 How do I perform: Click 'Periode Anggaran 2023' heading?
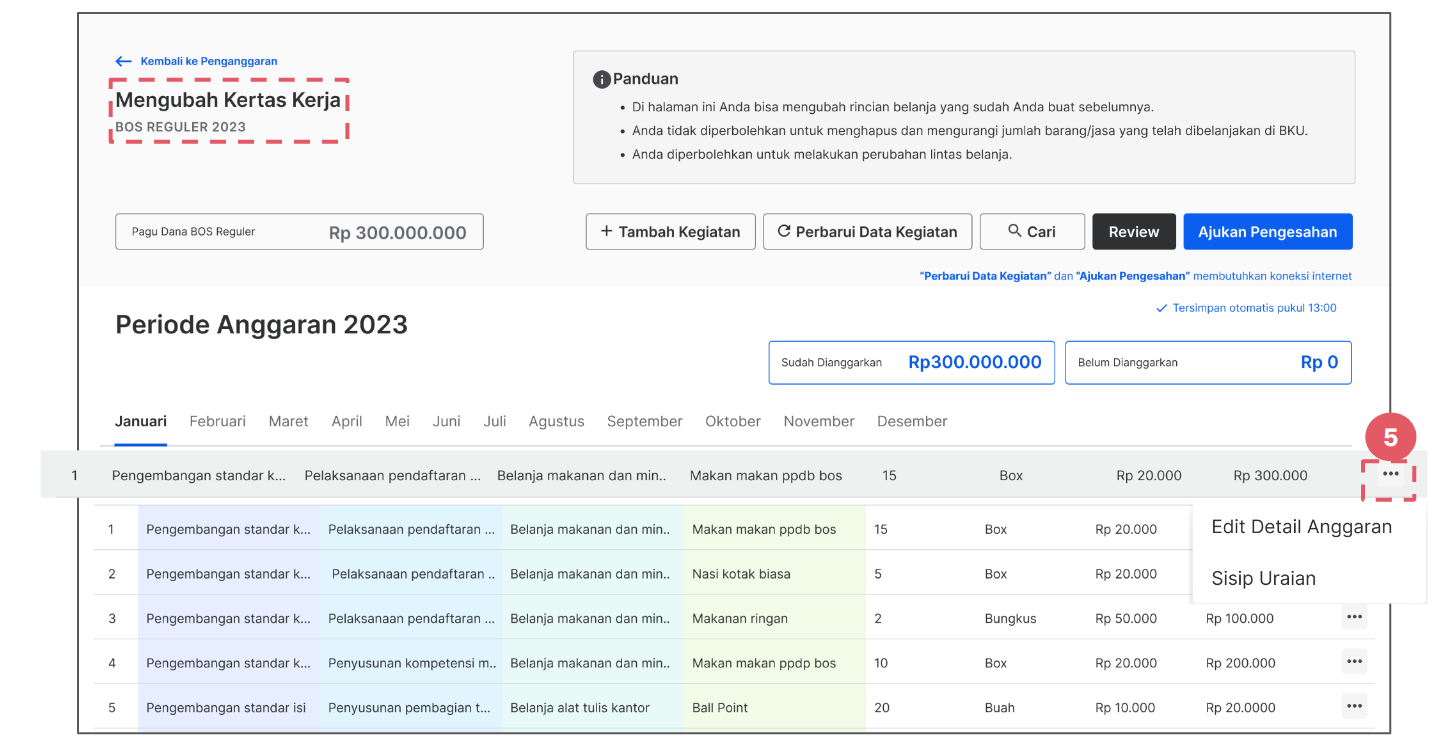pyautogui.click(x=261, y=324)
